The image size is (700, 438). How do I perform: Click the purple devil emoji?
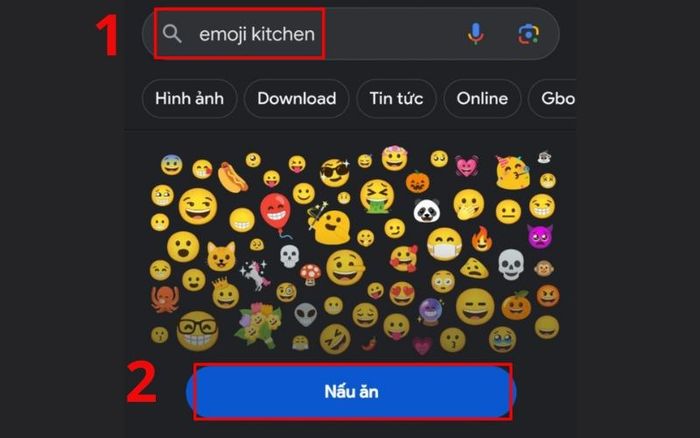pos(540,236)
